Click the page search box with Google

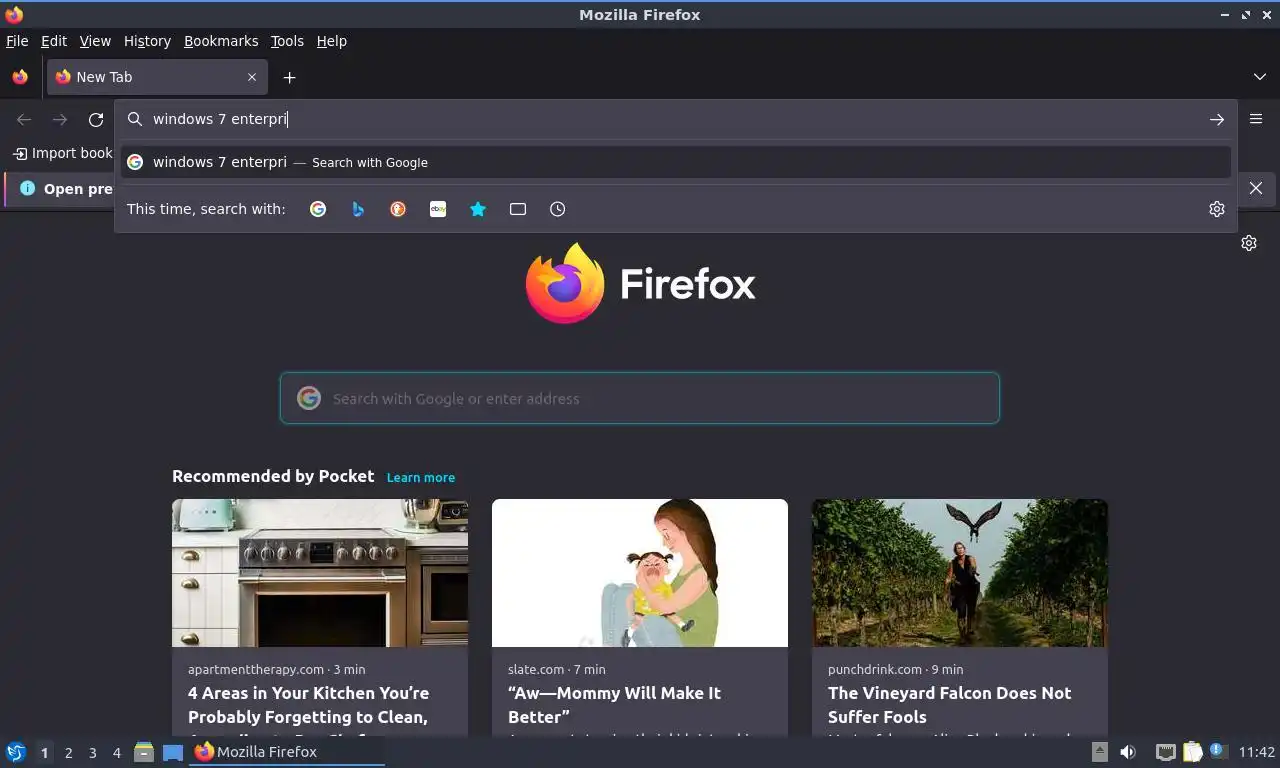[x=640, y=398]
